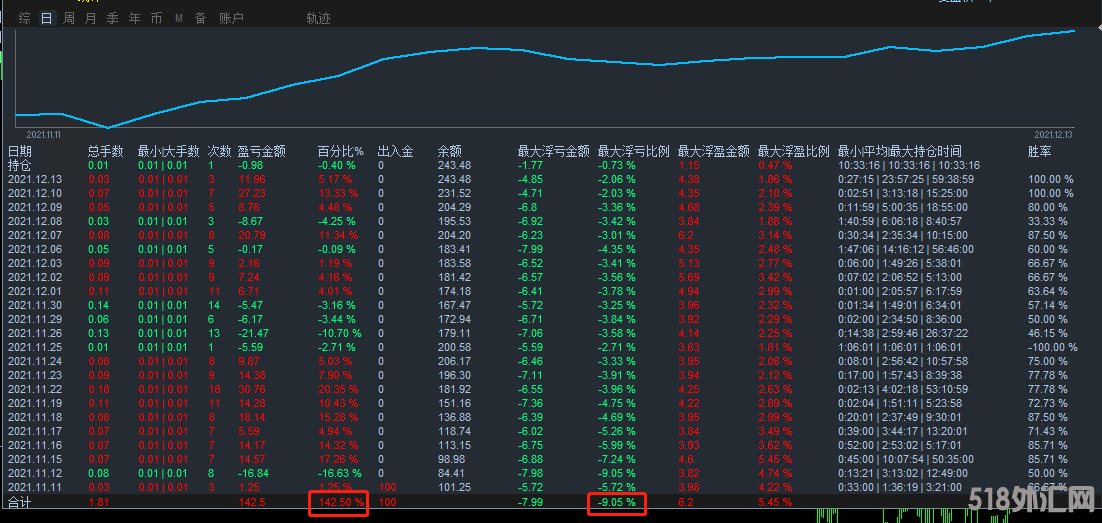The width and height of the screenshot is (1102, 523).
Task: Switch to the 周 weekly tab
Action: tap(69, 18)
